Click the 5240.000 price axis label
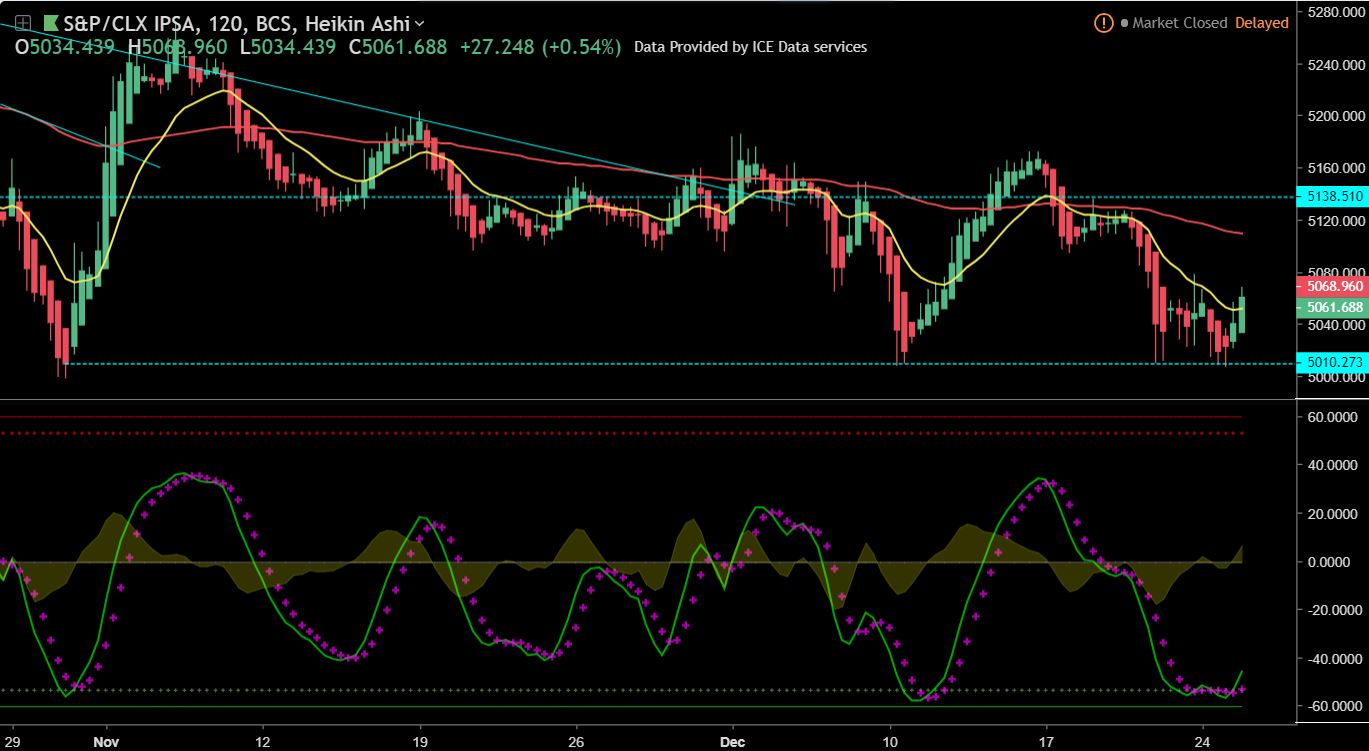Viewport: 1369px width, 751px height. [x=1336, y=64]
